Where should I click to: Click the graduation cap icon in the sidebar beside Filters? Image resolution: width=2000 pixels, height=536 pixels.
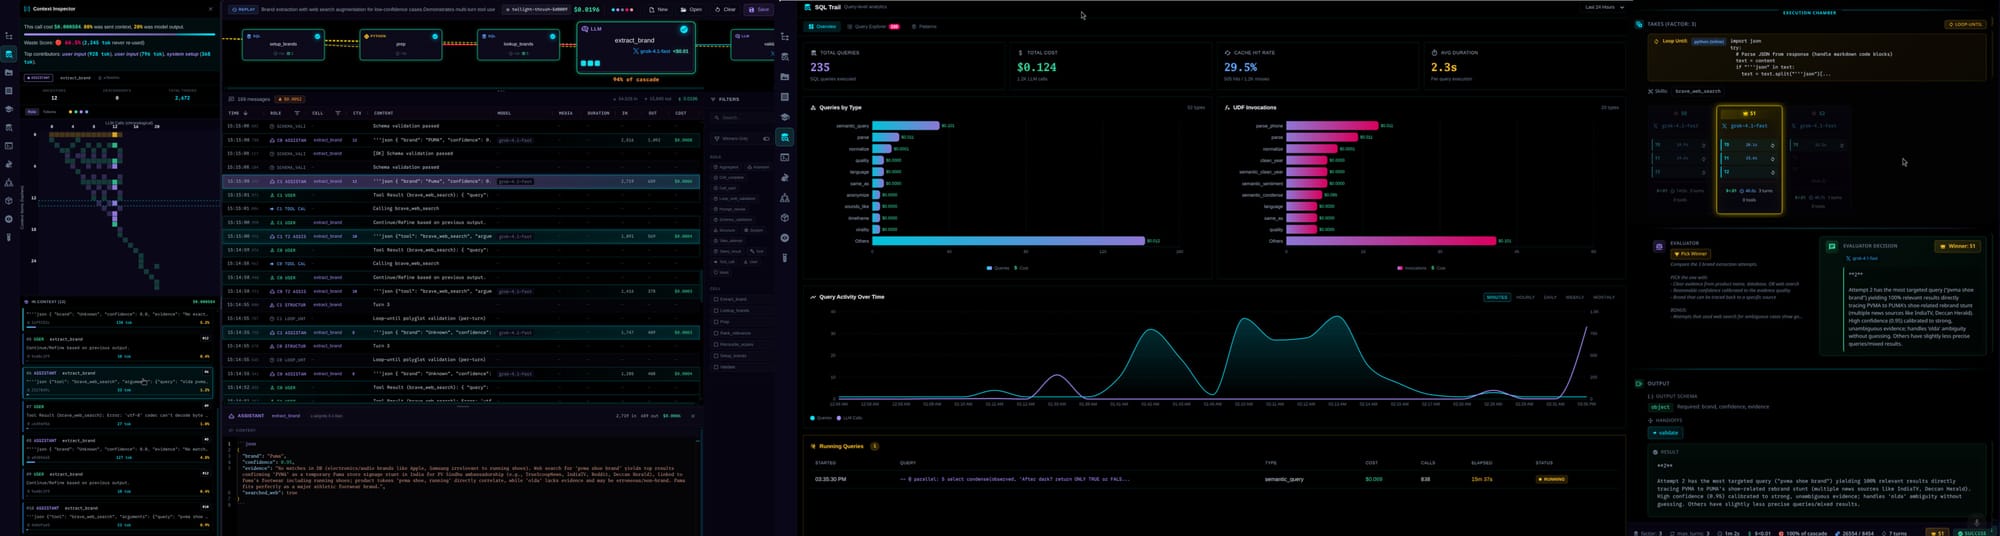pos(785,117)
